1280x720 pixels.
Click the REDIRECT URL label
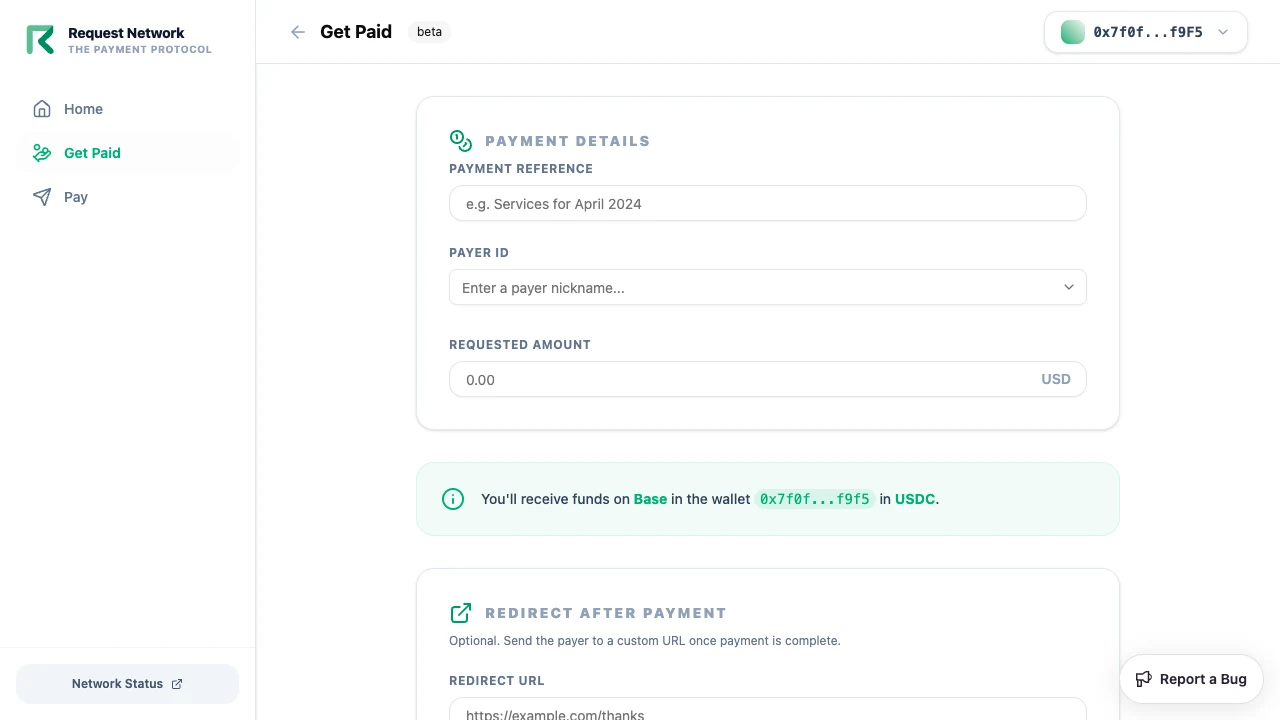497,681
